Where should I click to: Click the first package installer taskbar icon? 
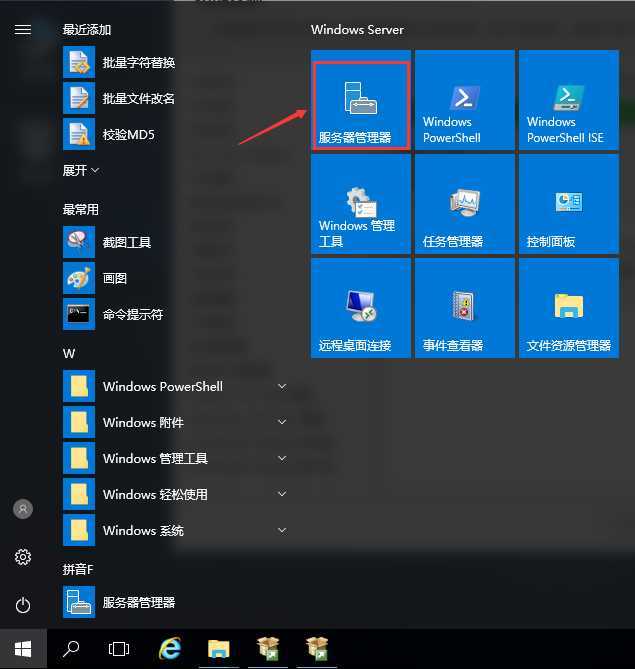268,649
